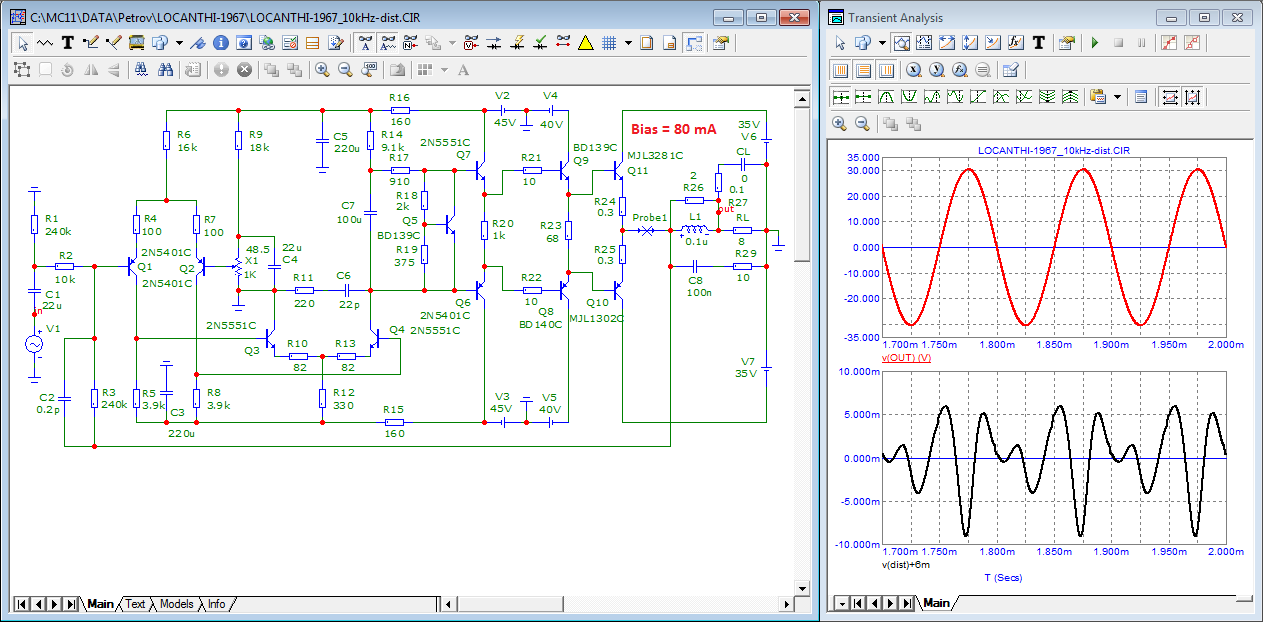Open dropdown arrow next to grid icon
This screenshot has height=622, width=1263.
tap(628, 43)
